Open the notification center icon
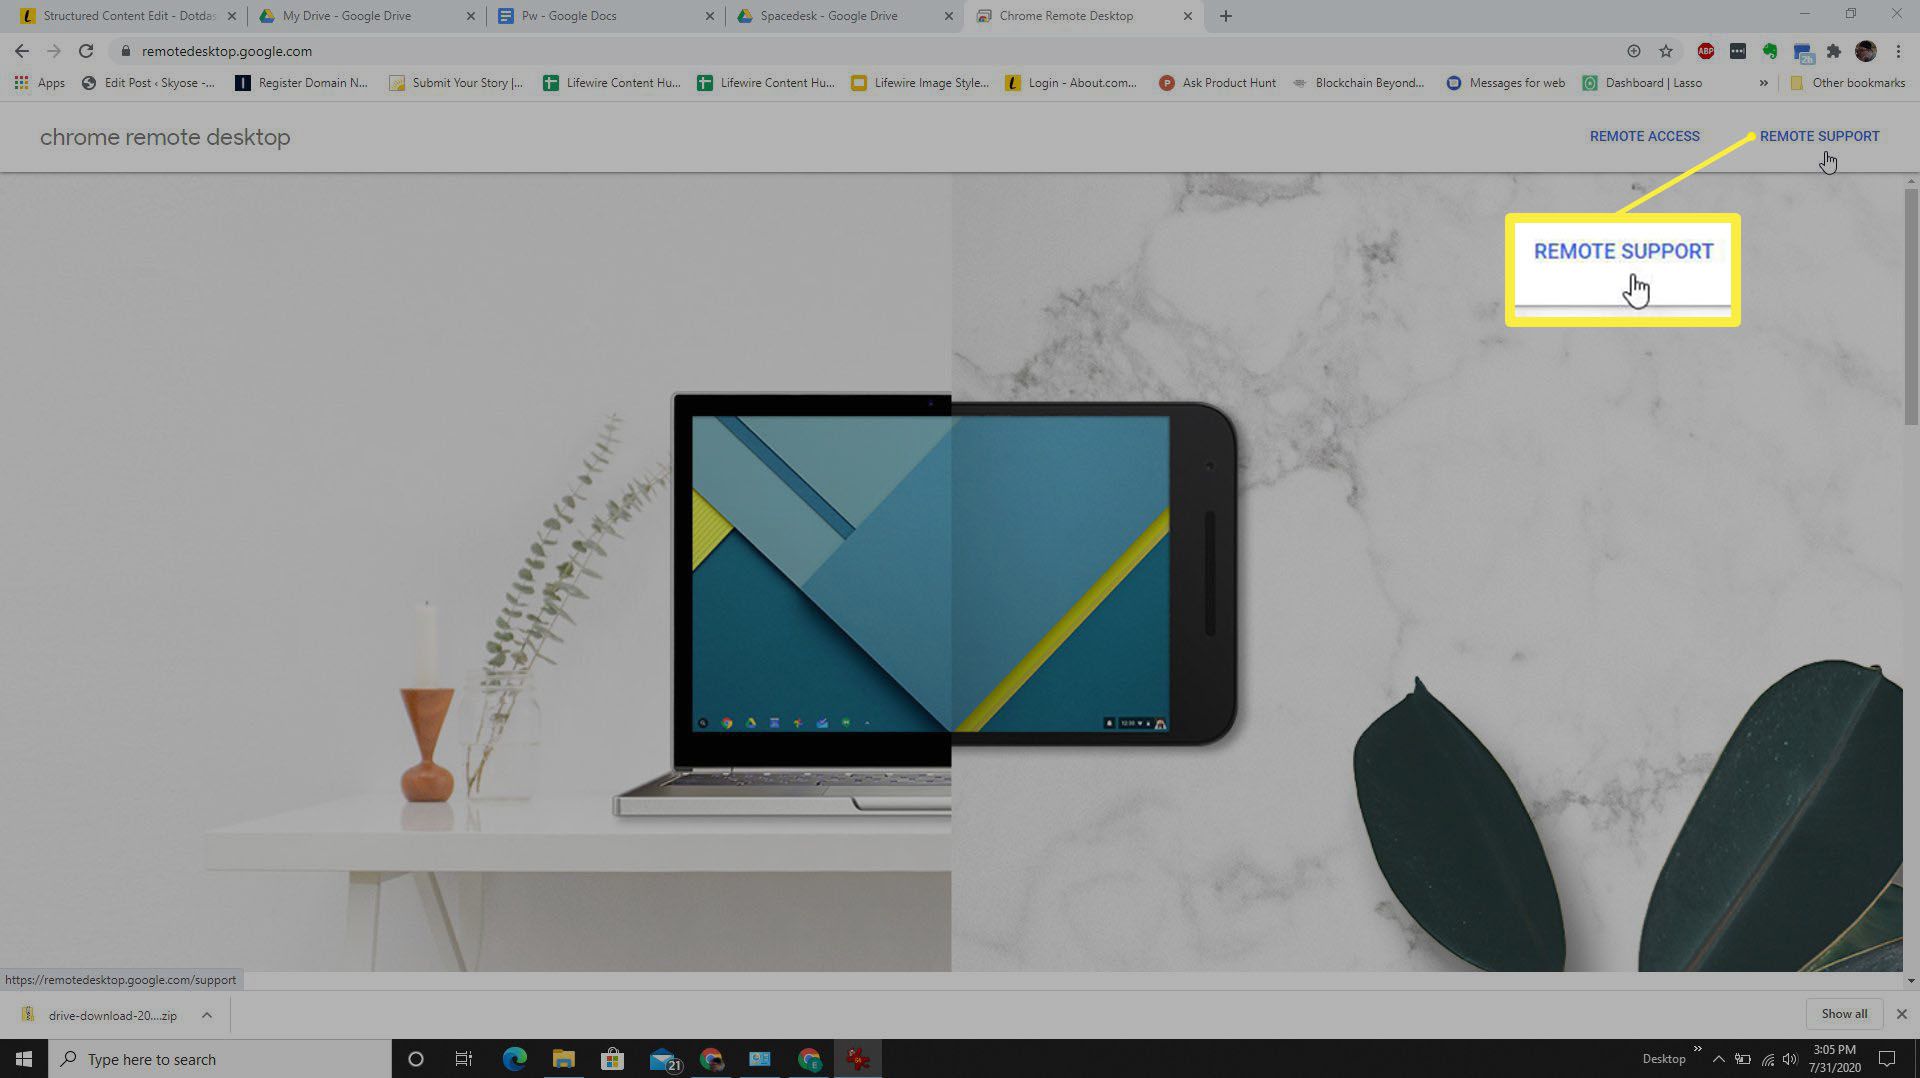 coord(1887,1059)
